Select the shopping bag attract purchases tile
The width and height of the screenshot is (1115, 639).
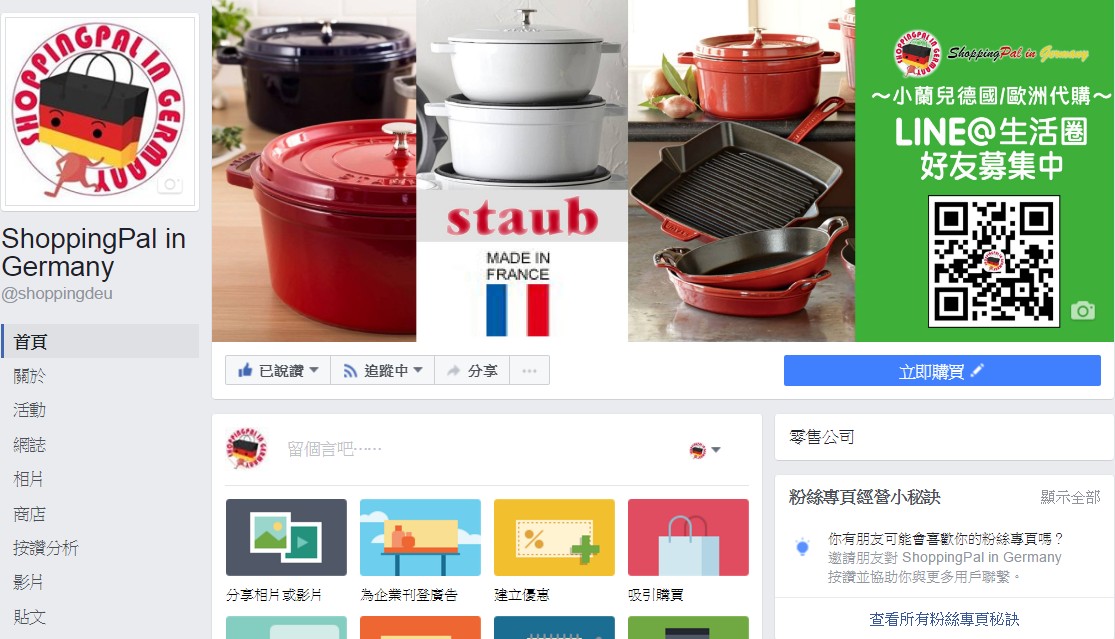point(688,537)
